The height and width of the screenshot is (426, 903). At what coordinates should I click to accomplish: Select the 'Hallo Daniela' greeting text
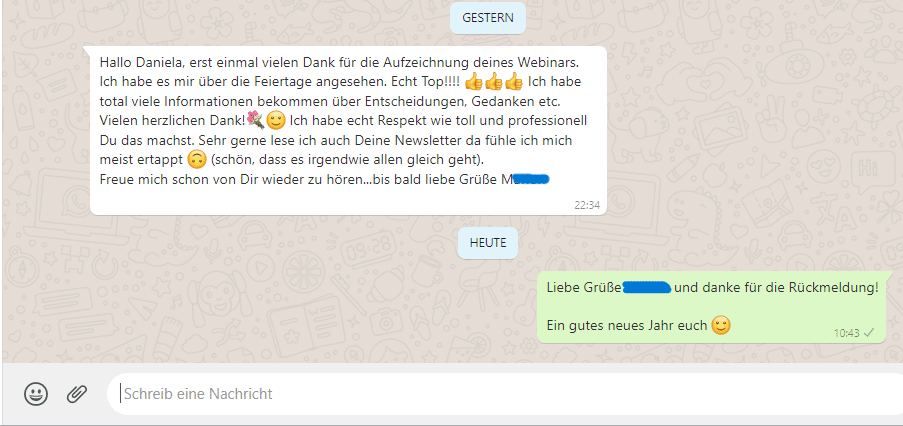click(x=135, y=62)
